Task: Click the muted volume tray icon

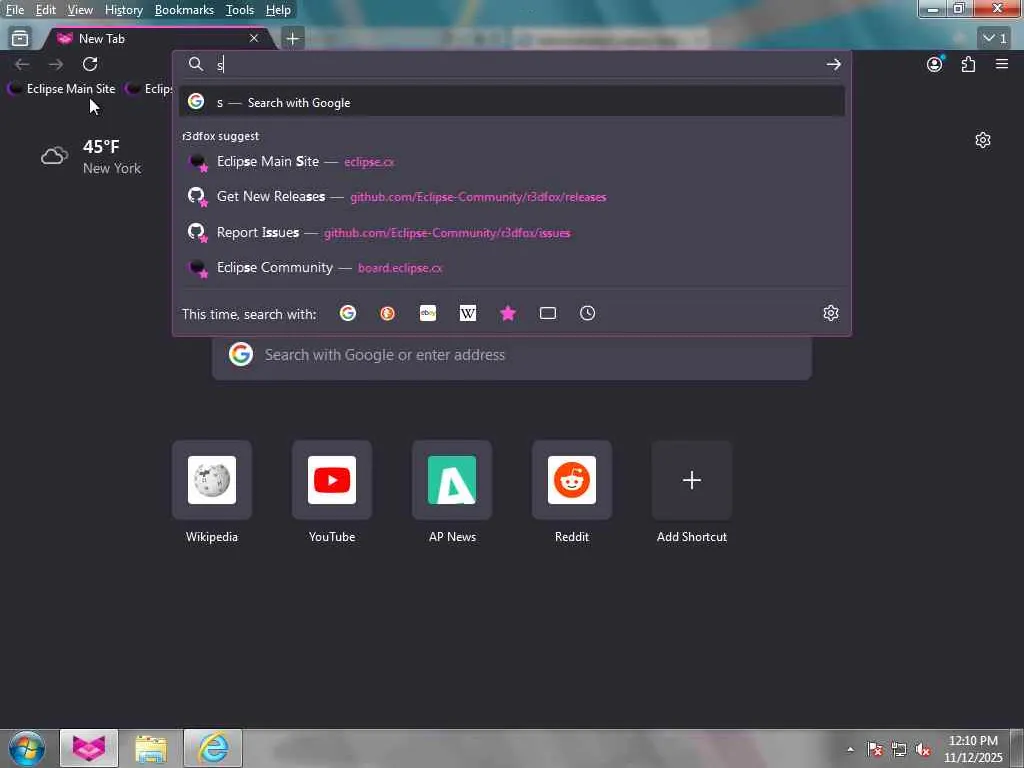Action: point(922,749)
